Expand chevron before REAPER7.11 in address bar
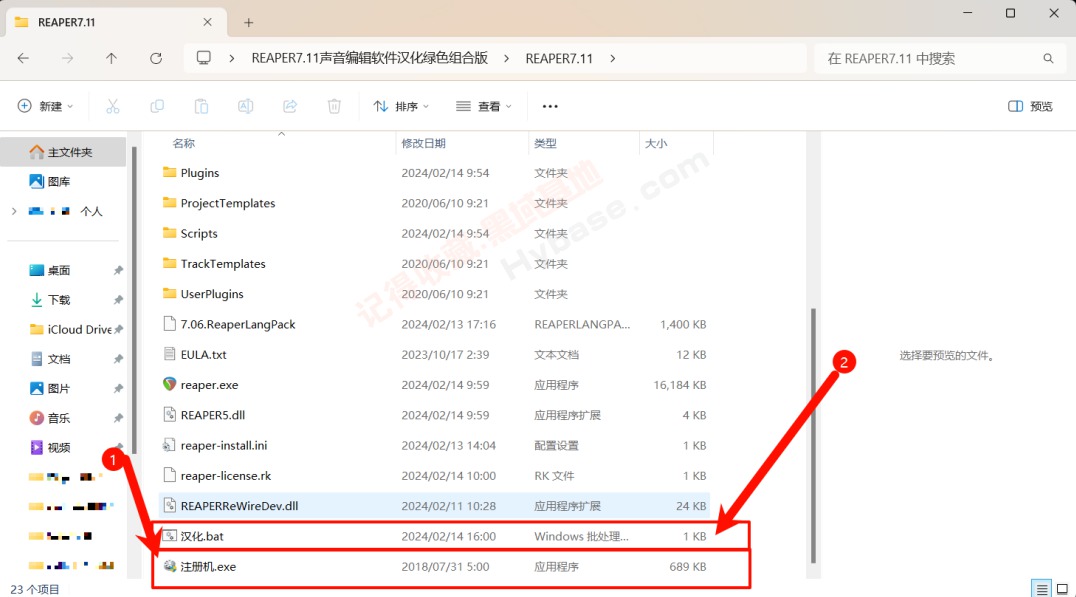This screenshot has height=597, width=1076. (x=506, y=58)
